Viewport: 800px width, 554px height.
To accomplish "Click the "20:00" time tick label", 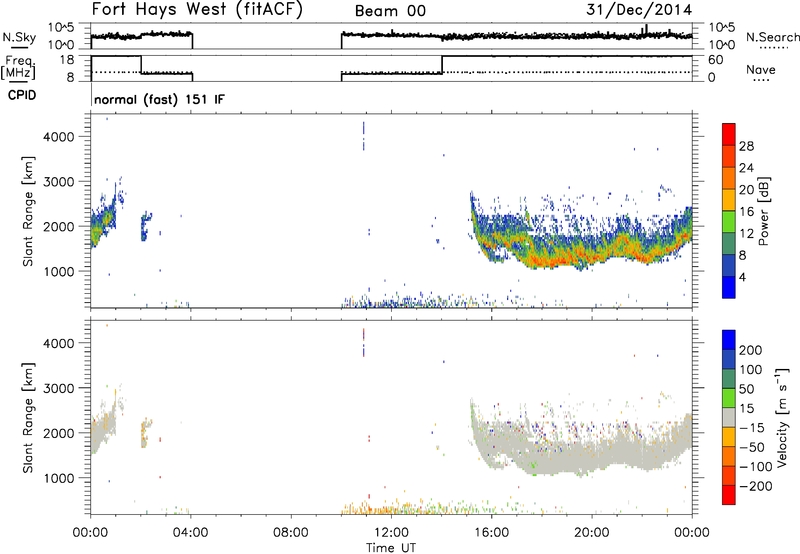I will point(592,533).
